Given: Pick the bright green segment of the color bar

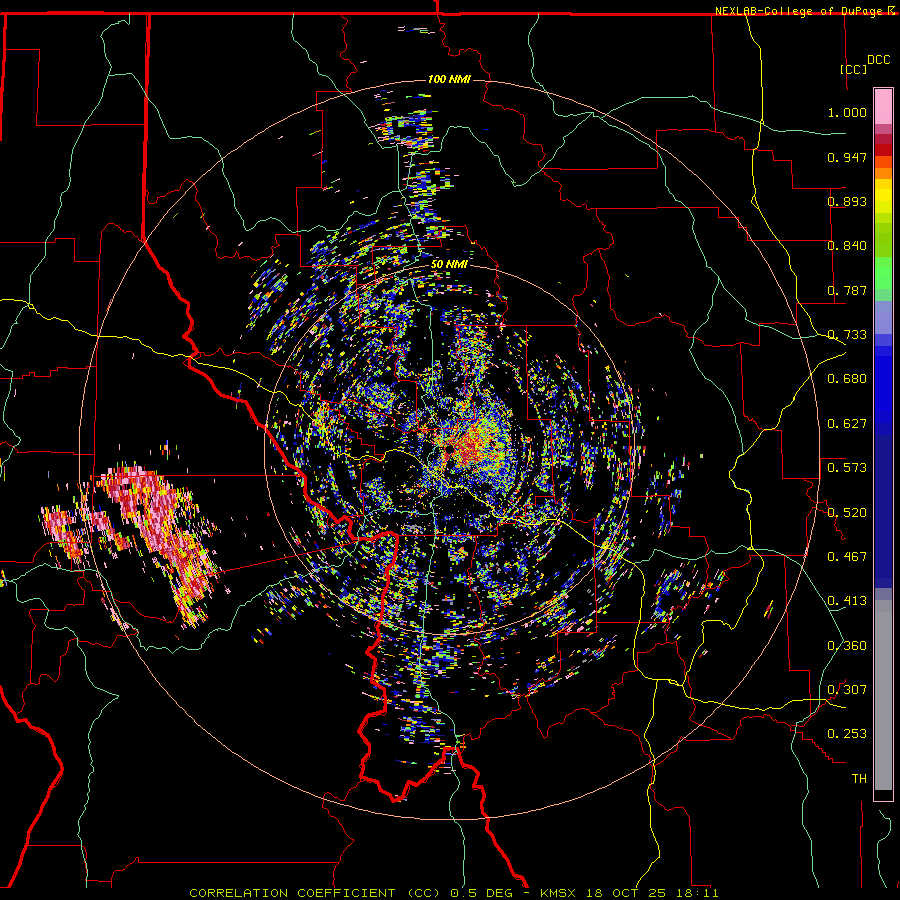Looking at the screenshot, I should tap(883, 273).
